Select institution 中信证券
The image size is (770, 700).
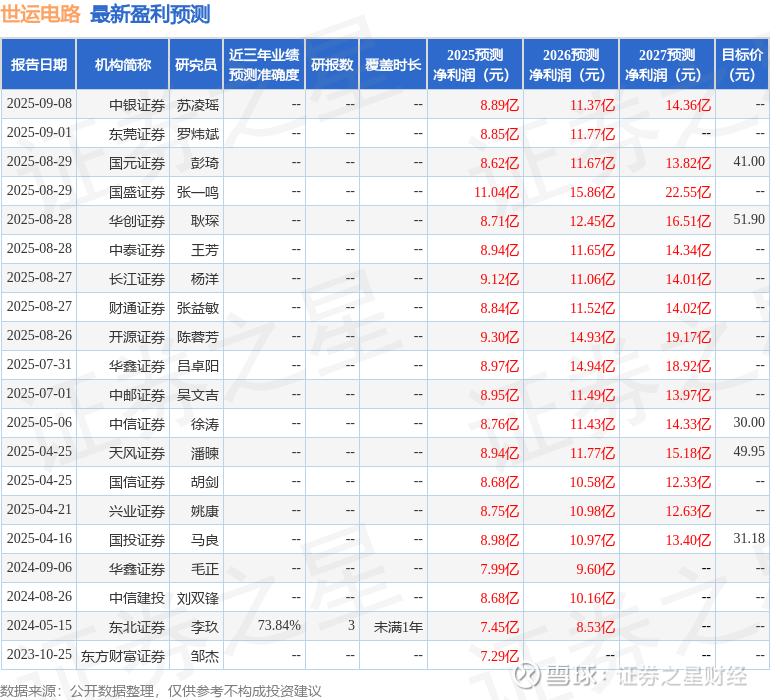click(137, 424)
